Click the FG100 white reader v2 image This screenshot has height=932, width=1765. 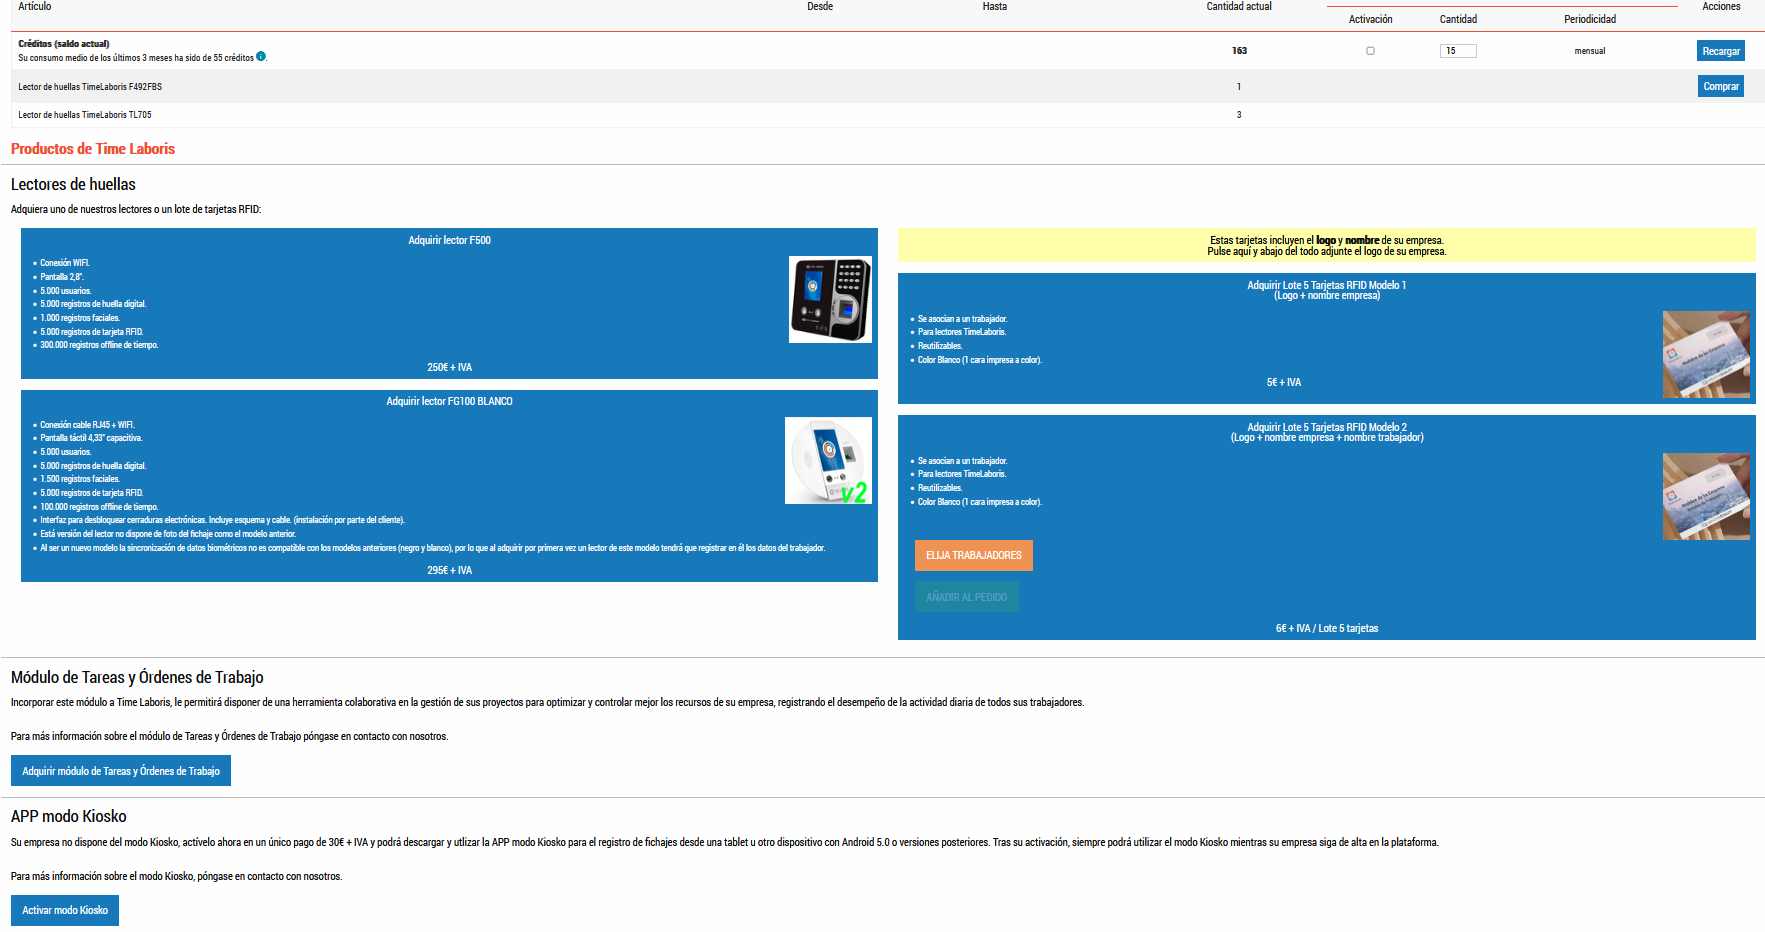pos(828,460)
